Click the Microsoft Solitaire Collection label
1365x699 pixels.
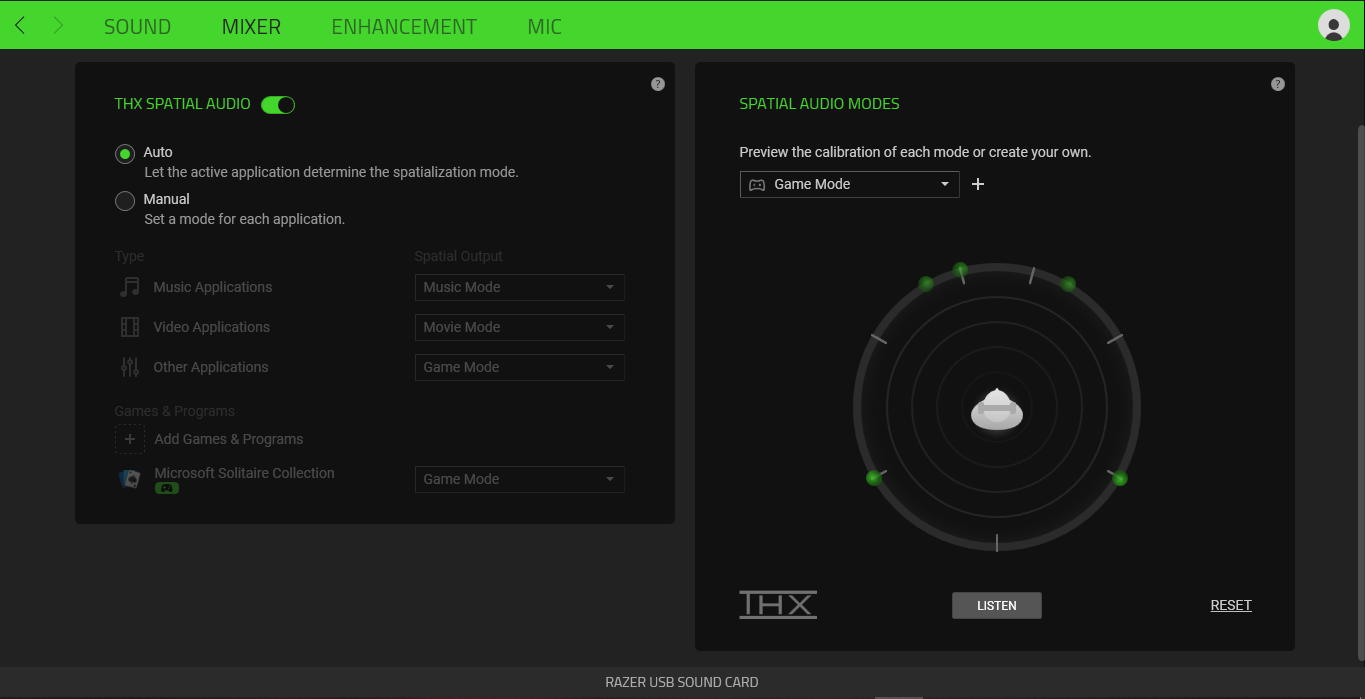point(244,473)
